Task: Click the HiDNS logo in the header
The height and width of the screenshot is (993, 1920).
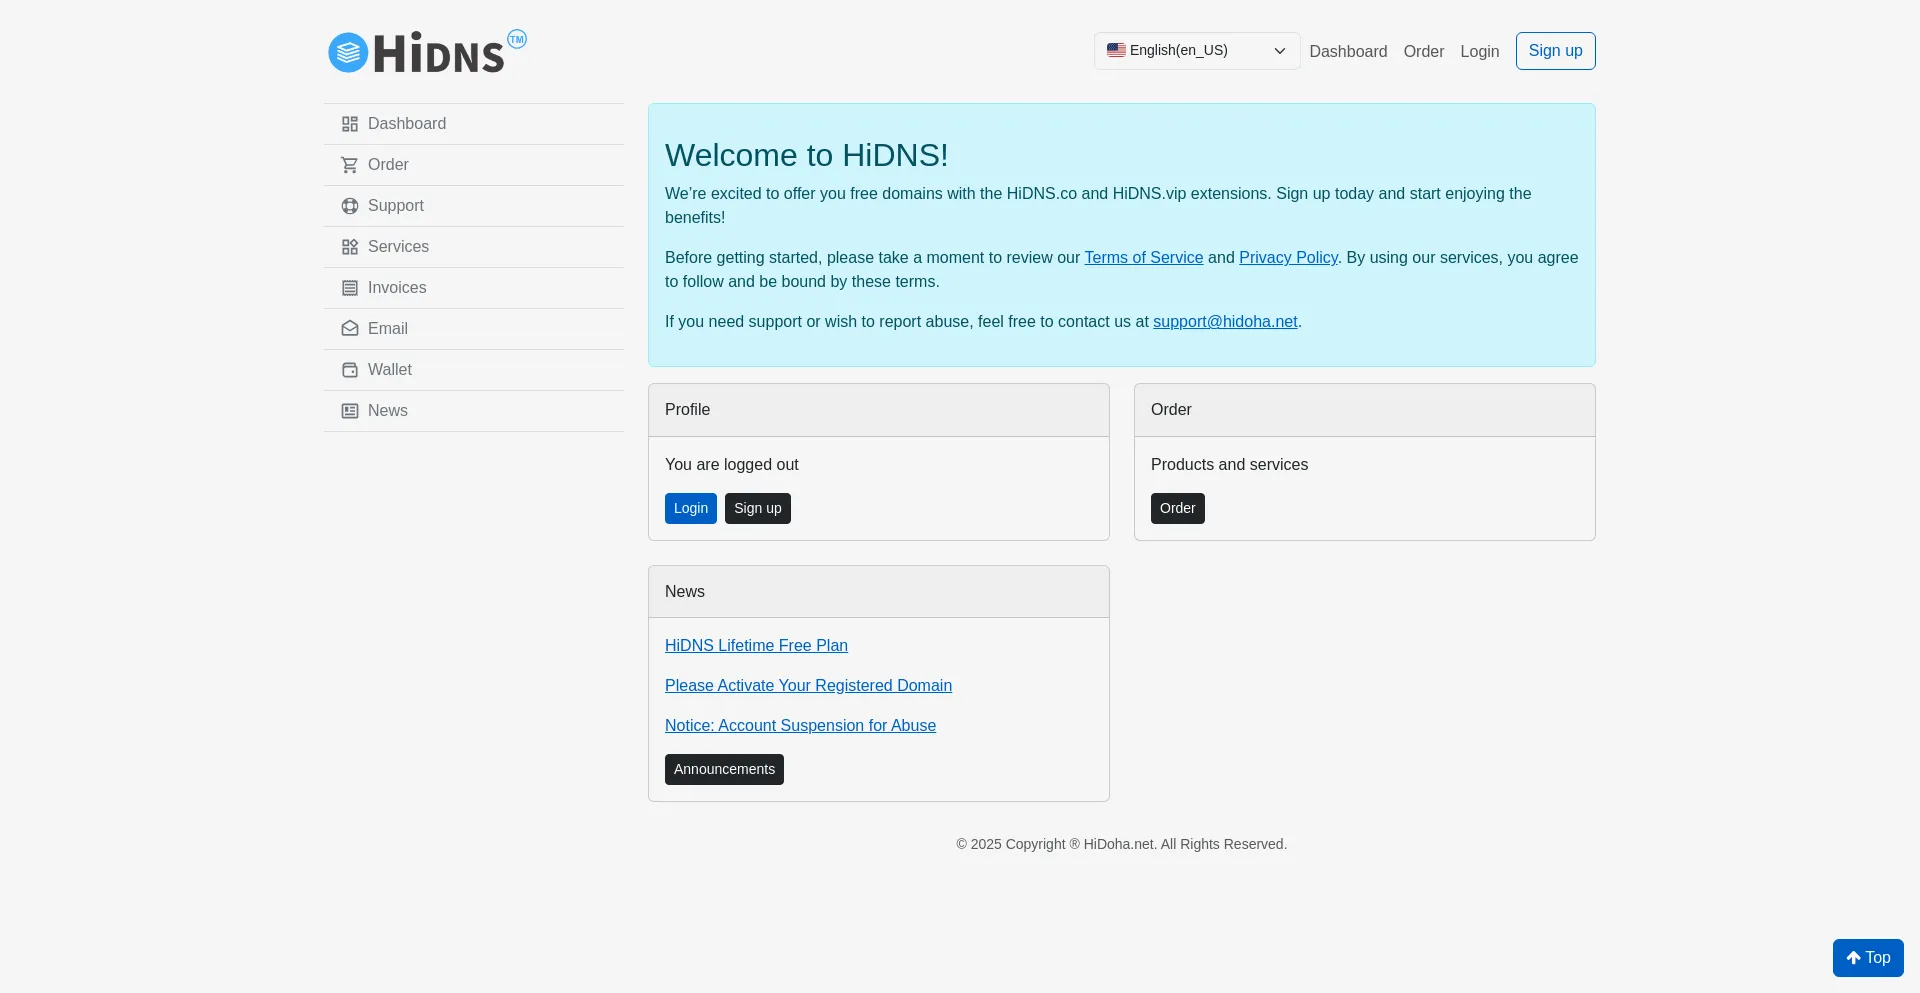Action: (427, 52)
